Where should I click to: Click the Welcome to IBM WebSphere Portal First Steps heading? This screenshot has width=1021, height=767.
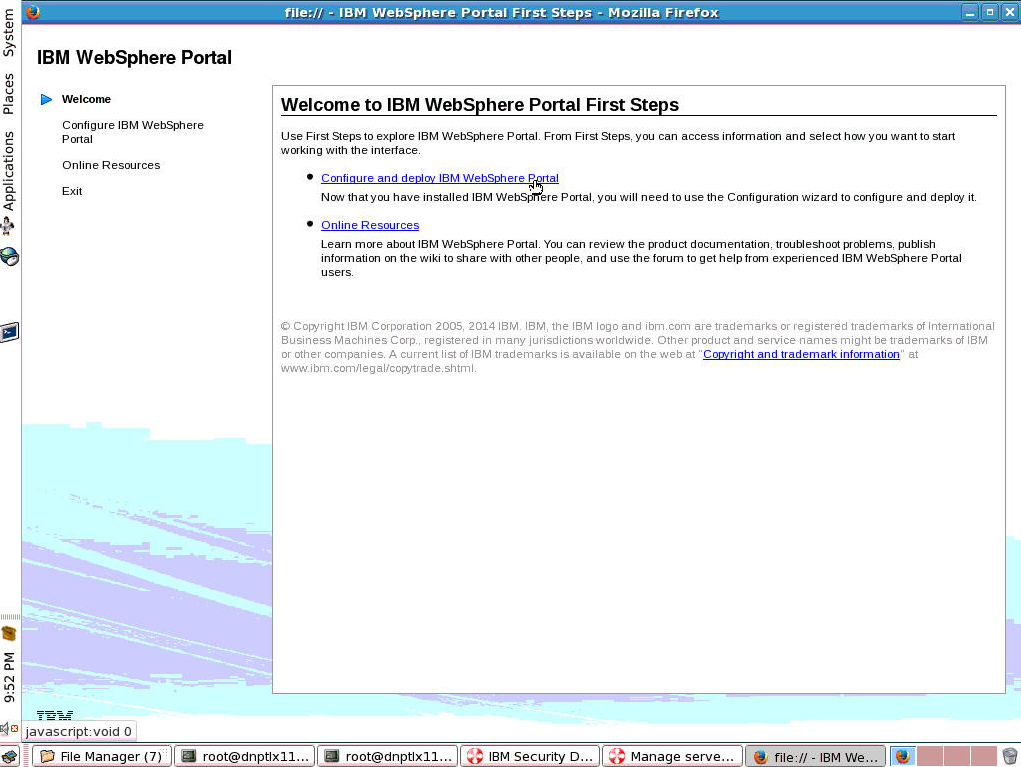tap(479, 105)
